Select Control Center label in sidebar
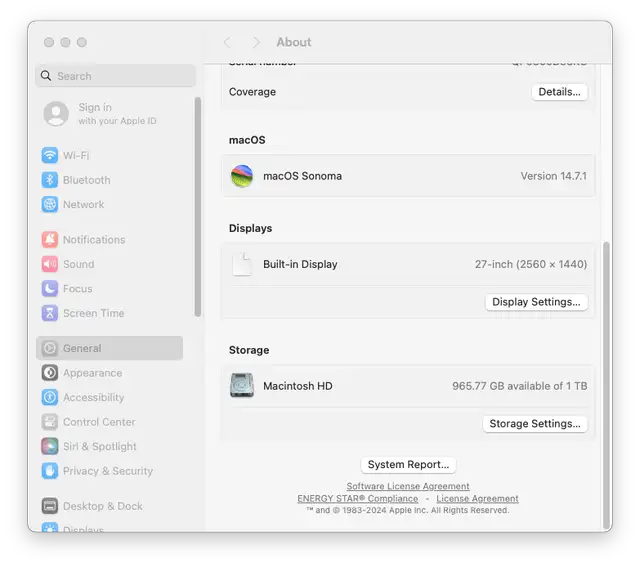This screenshot has height=566, width=640. click(x=99, y=422)
